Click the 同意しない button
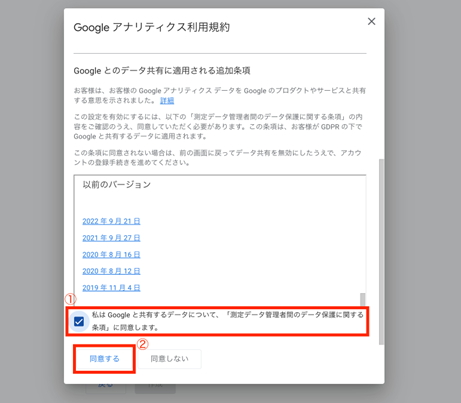Screen dimensions: 461x403 (169, 359)
